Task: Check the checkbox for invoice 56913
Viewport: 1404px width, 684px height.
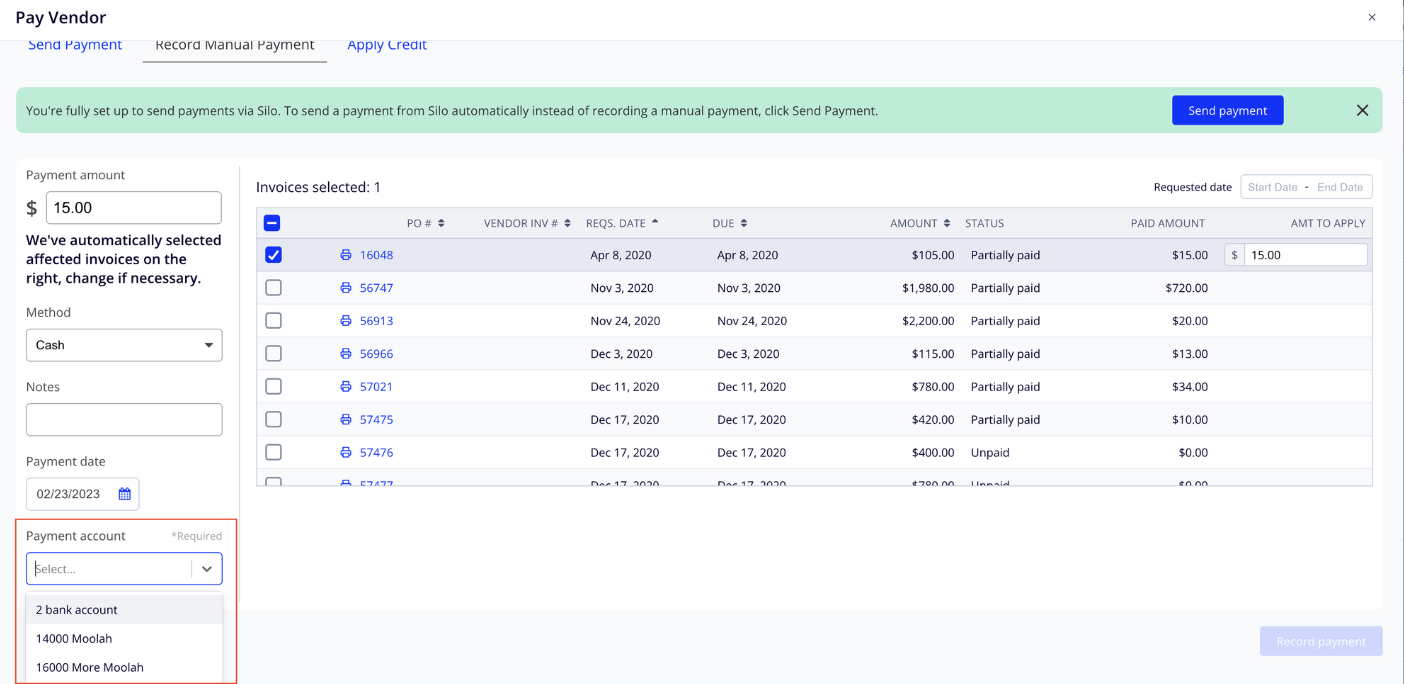Action: point(273,321)
